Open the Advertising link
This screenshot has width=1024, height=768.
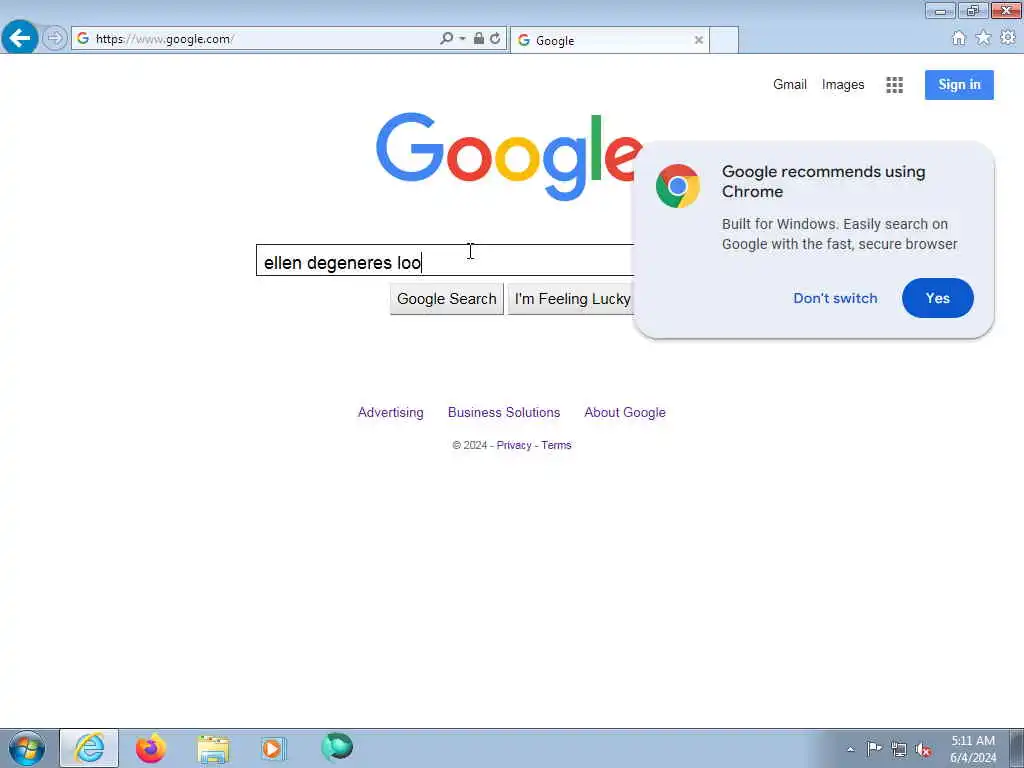click(391, 413)
